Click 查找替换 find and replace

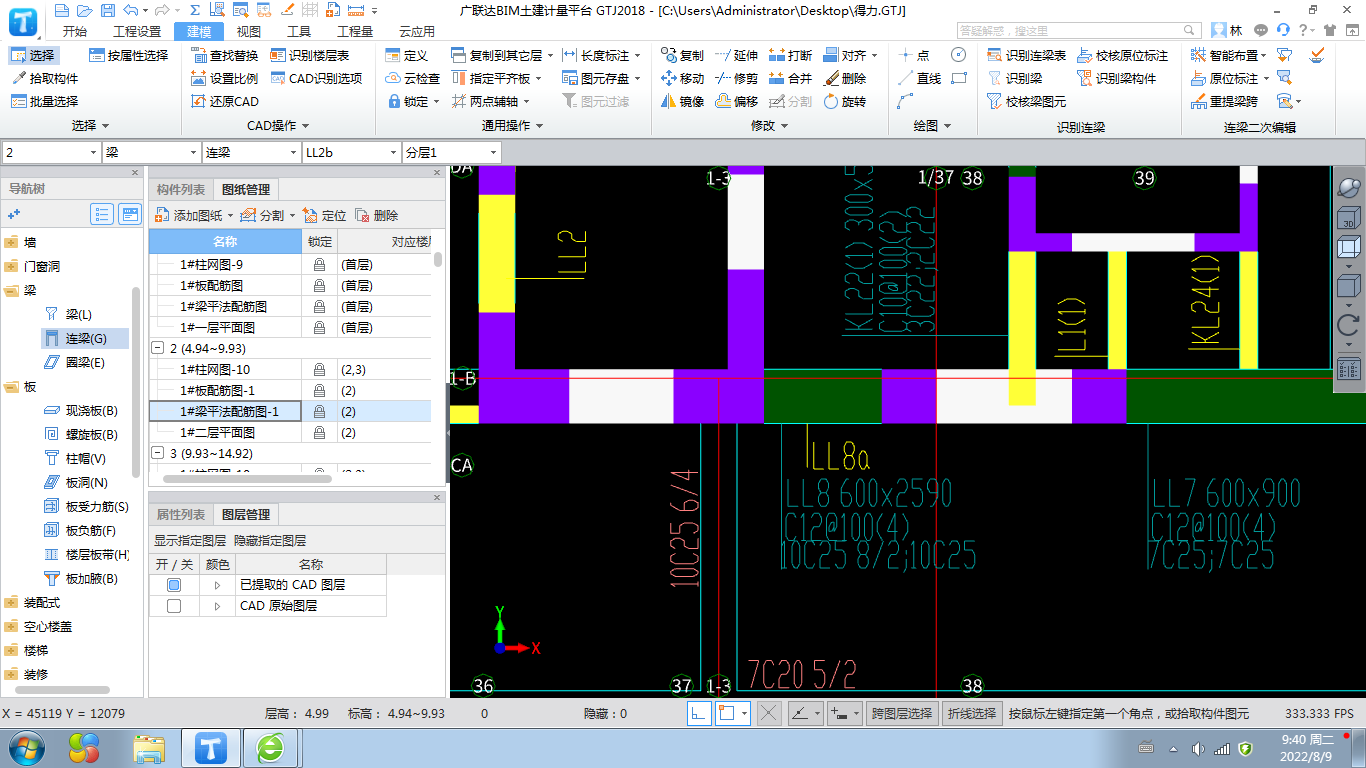point(225,55)
